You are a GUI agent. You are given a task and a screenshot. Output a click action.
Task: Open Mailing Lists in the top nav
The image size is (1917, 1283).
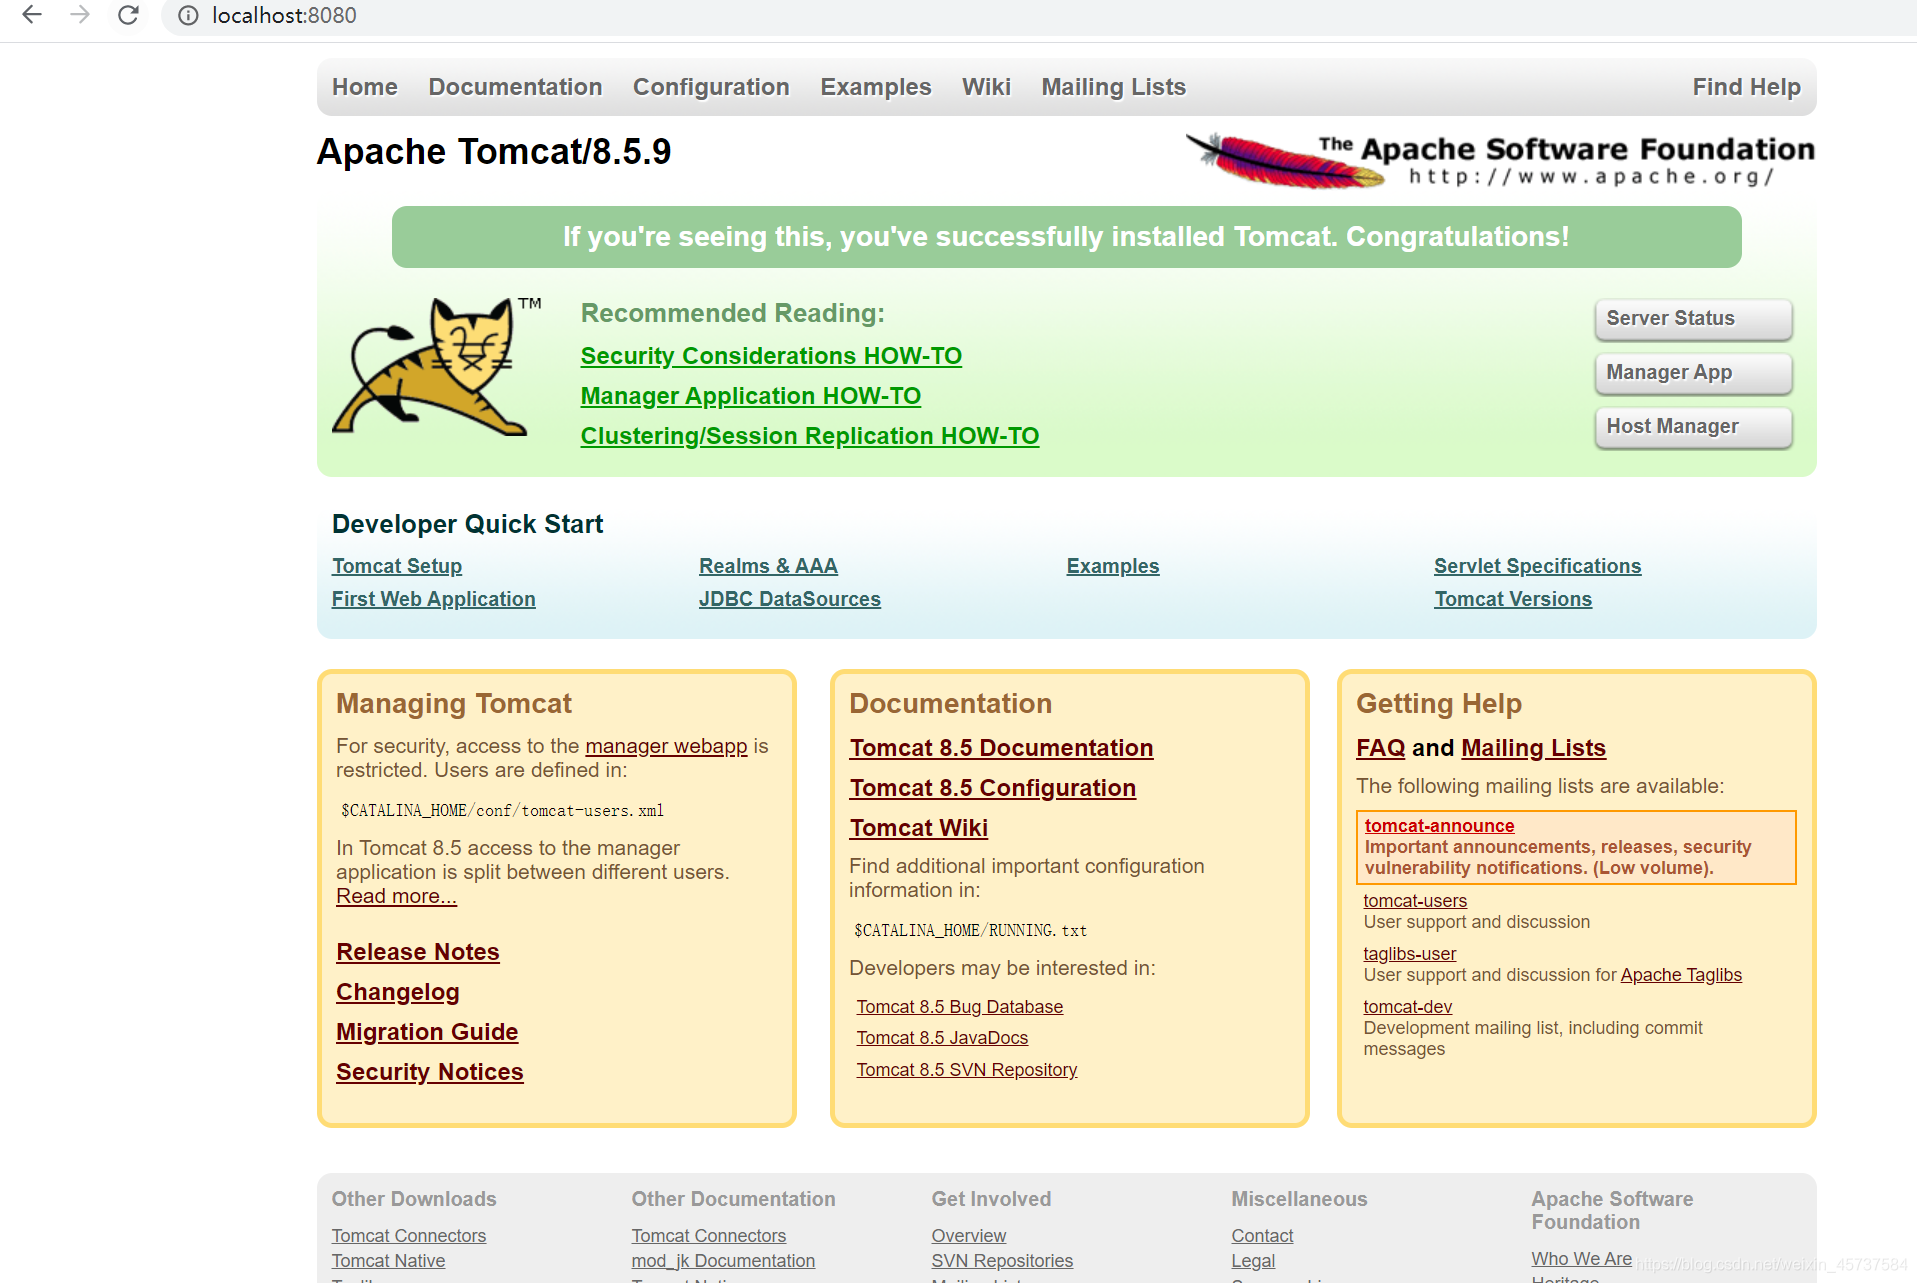(x=1113, y=87)
